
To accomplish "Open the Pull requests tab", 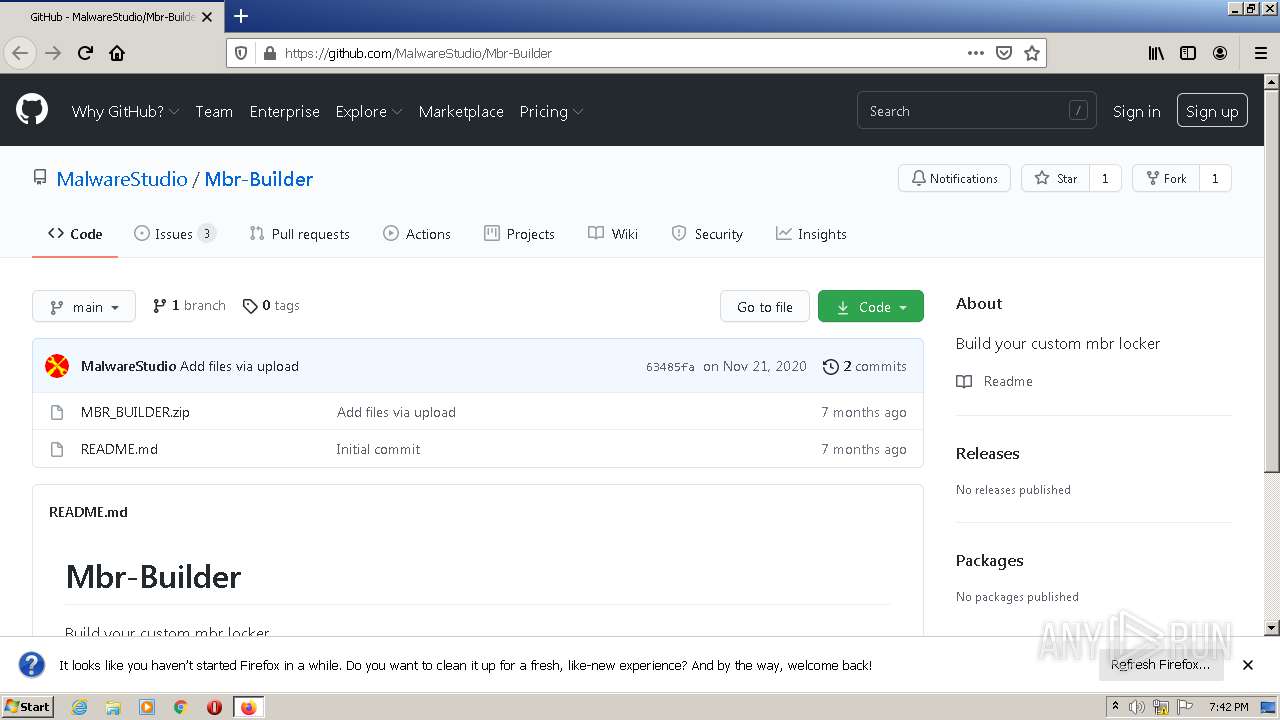I will click(x=299, y=234).
